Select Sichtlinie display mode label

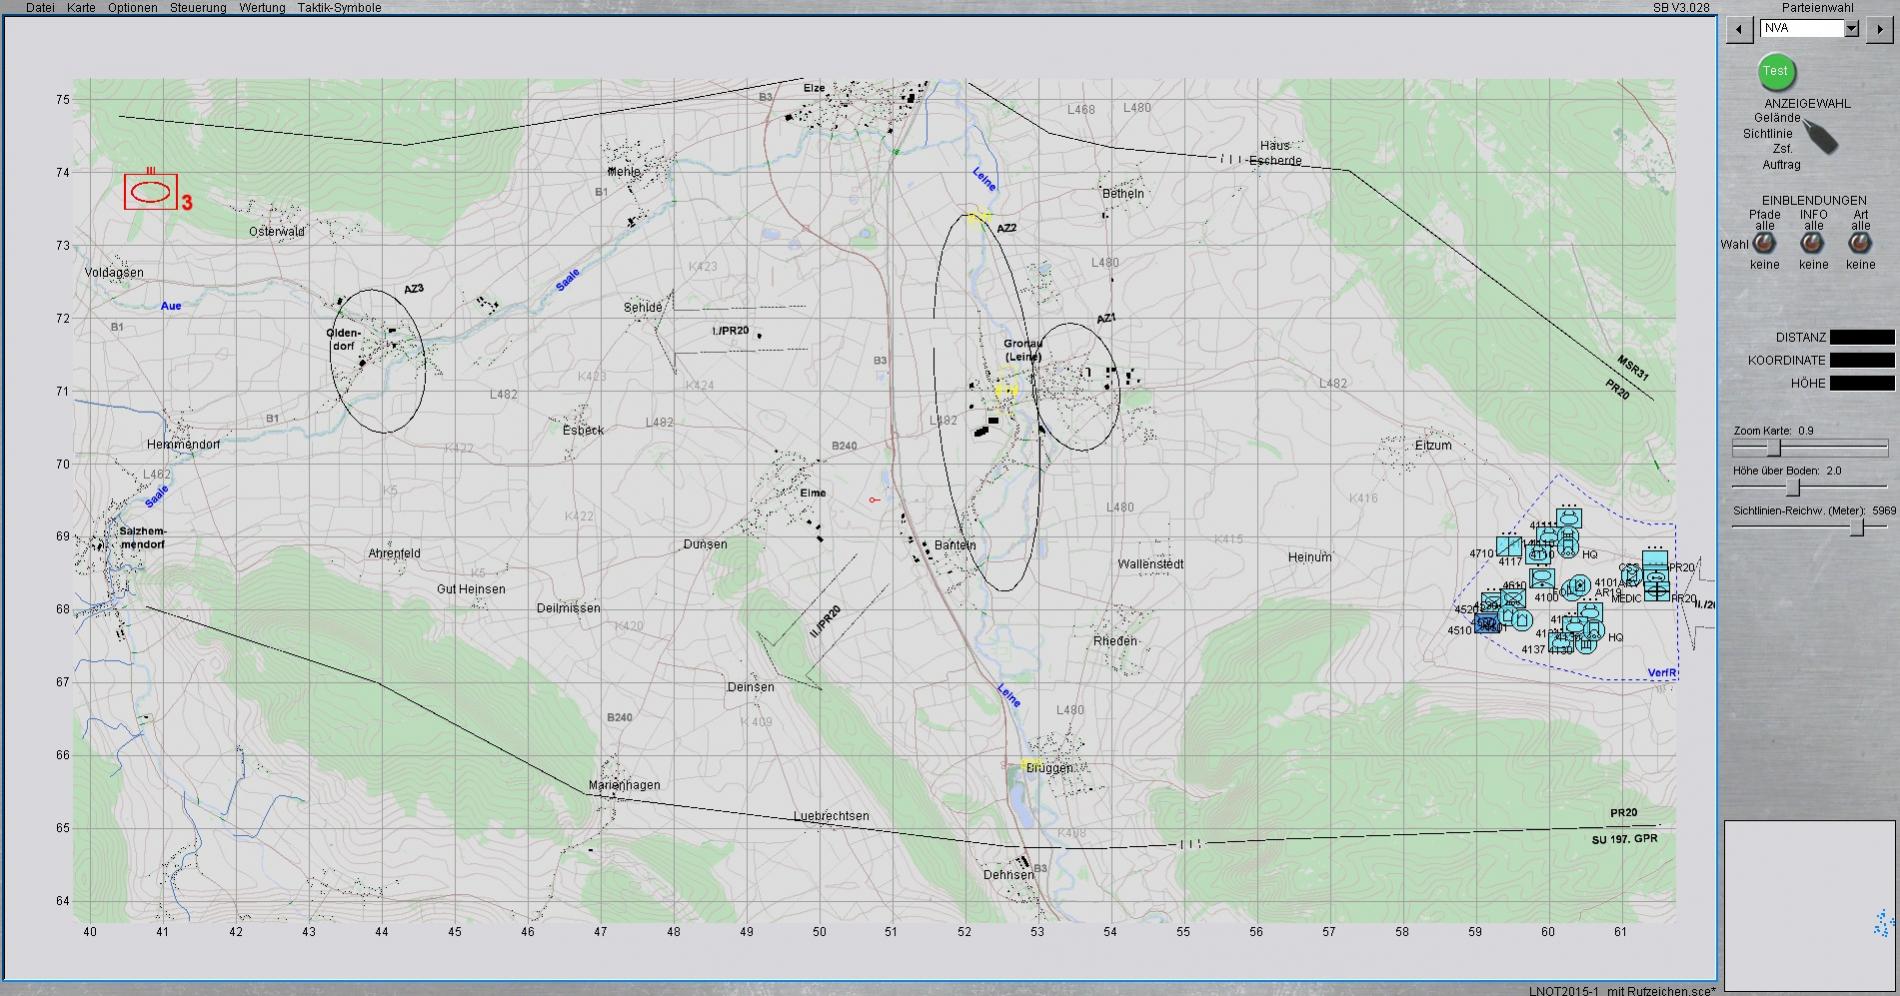1767,133
